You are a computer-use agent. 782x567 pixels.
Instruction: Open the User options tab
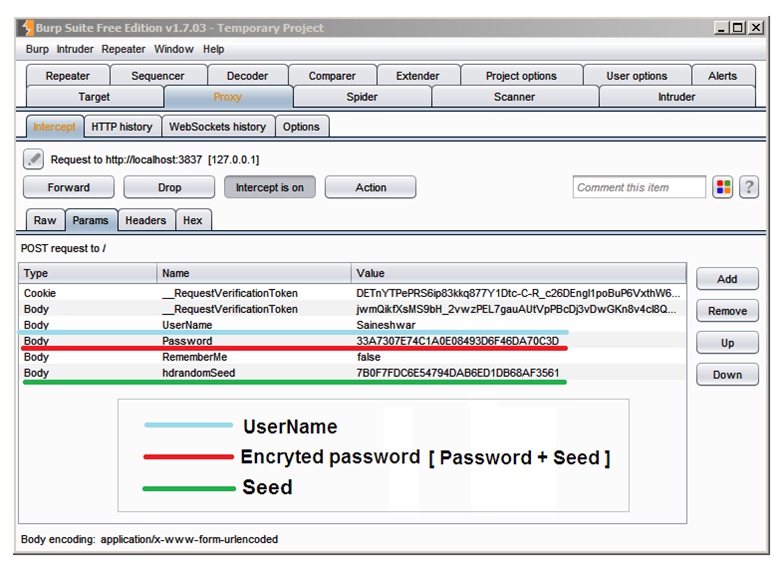637,76
